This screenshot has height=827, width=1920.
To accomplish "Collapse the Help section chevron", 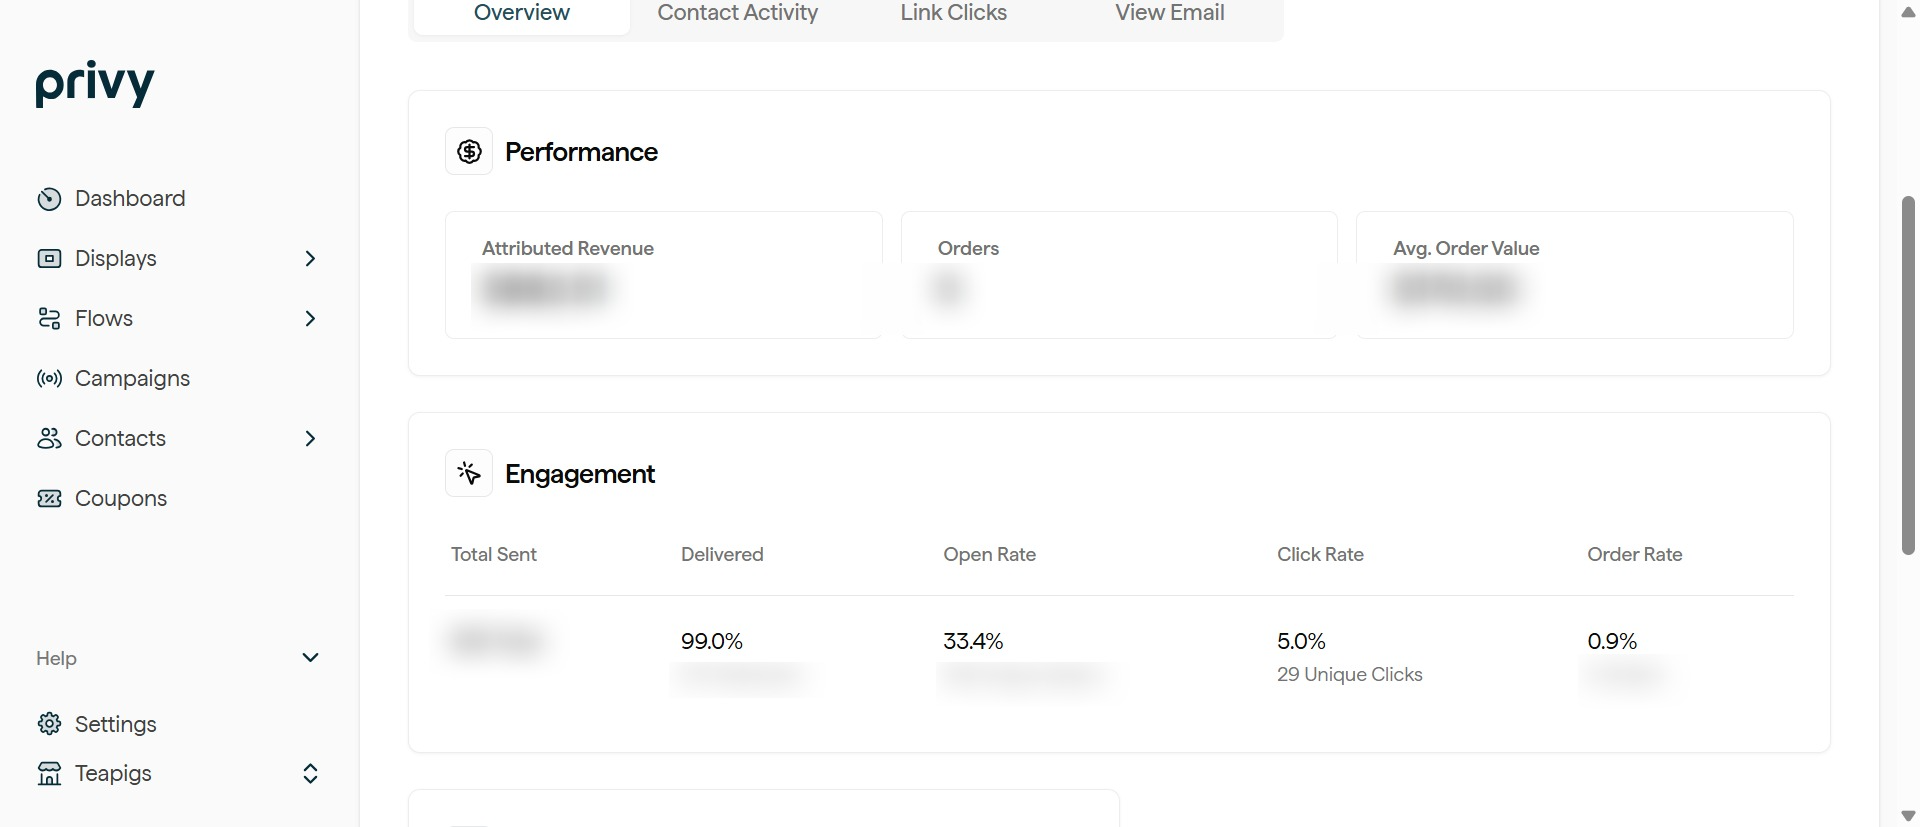I will [x=310, y=658].
